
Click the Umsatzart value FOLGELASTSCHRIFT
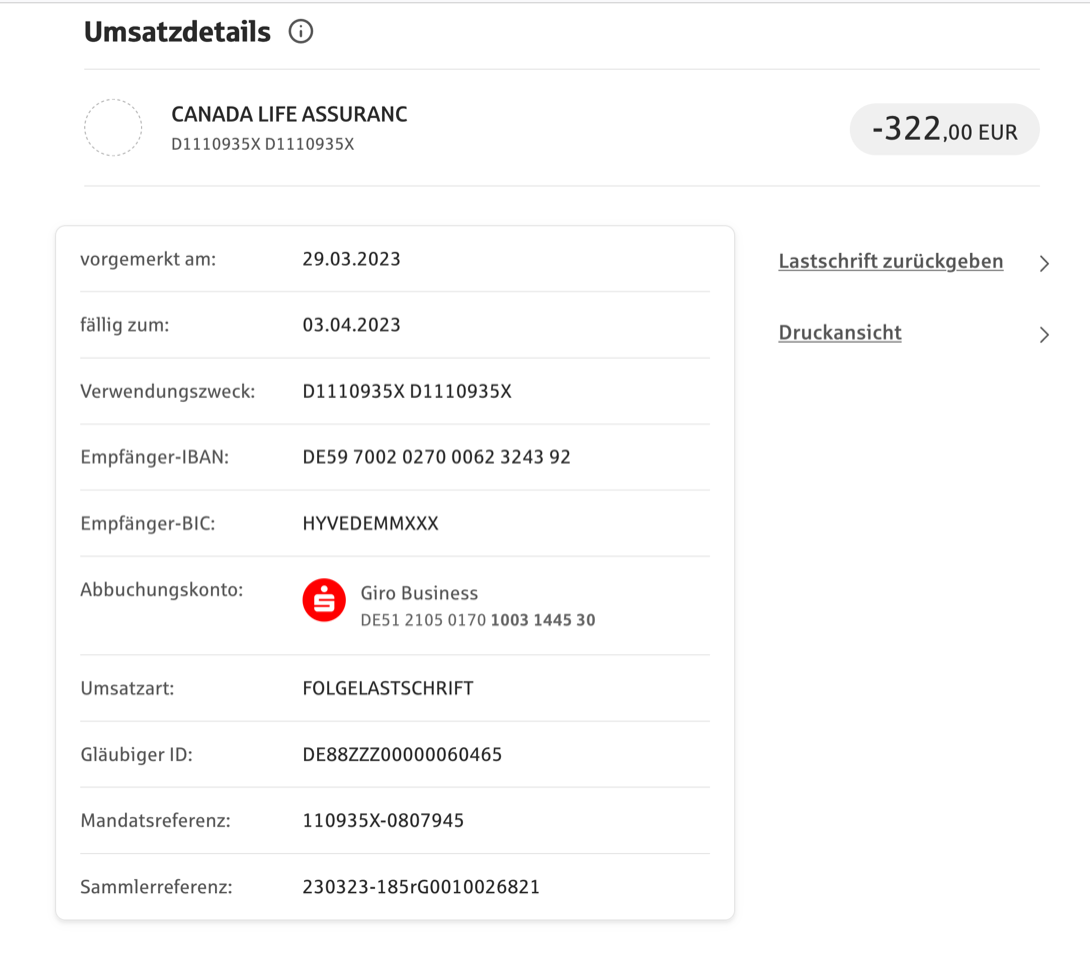pyautogui.click(x=388, y=689)
